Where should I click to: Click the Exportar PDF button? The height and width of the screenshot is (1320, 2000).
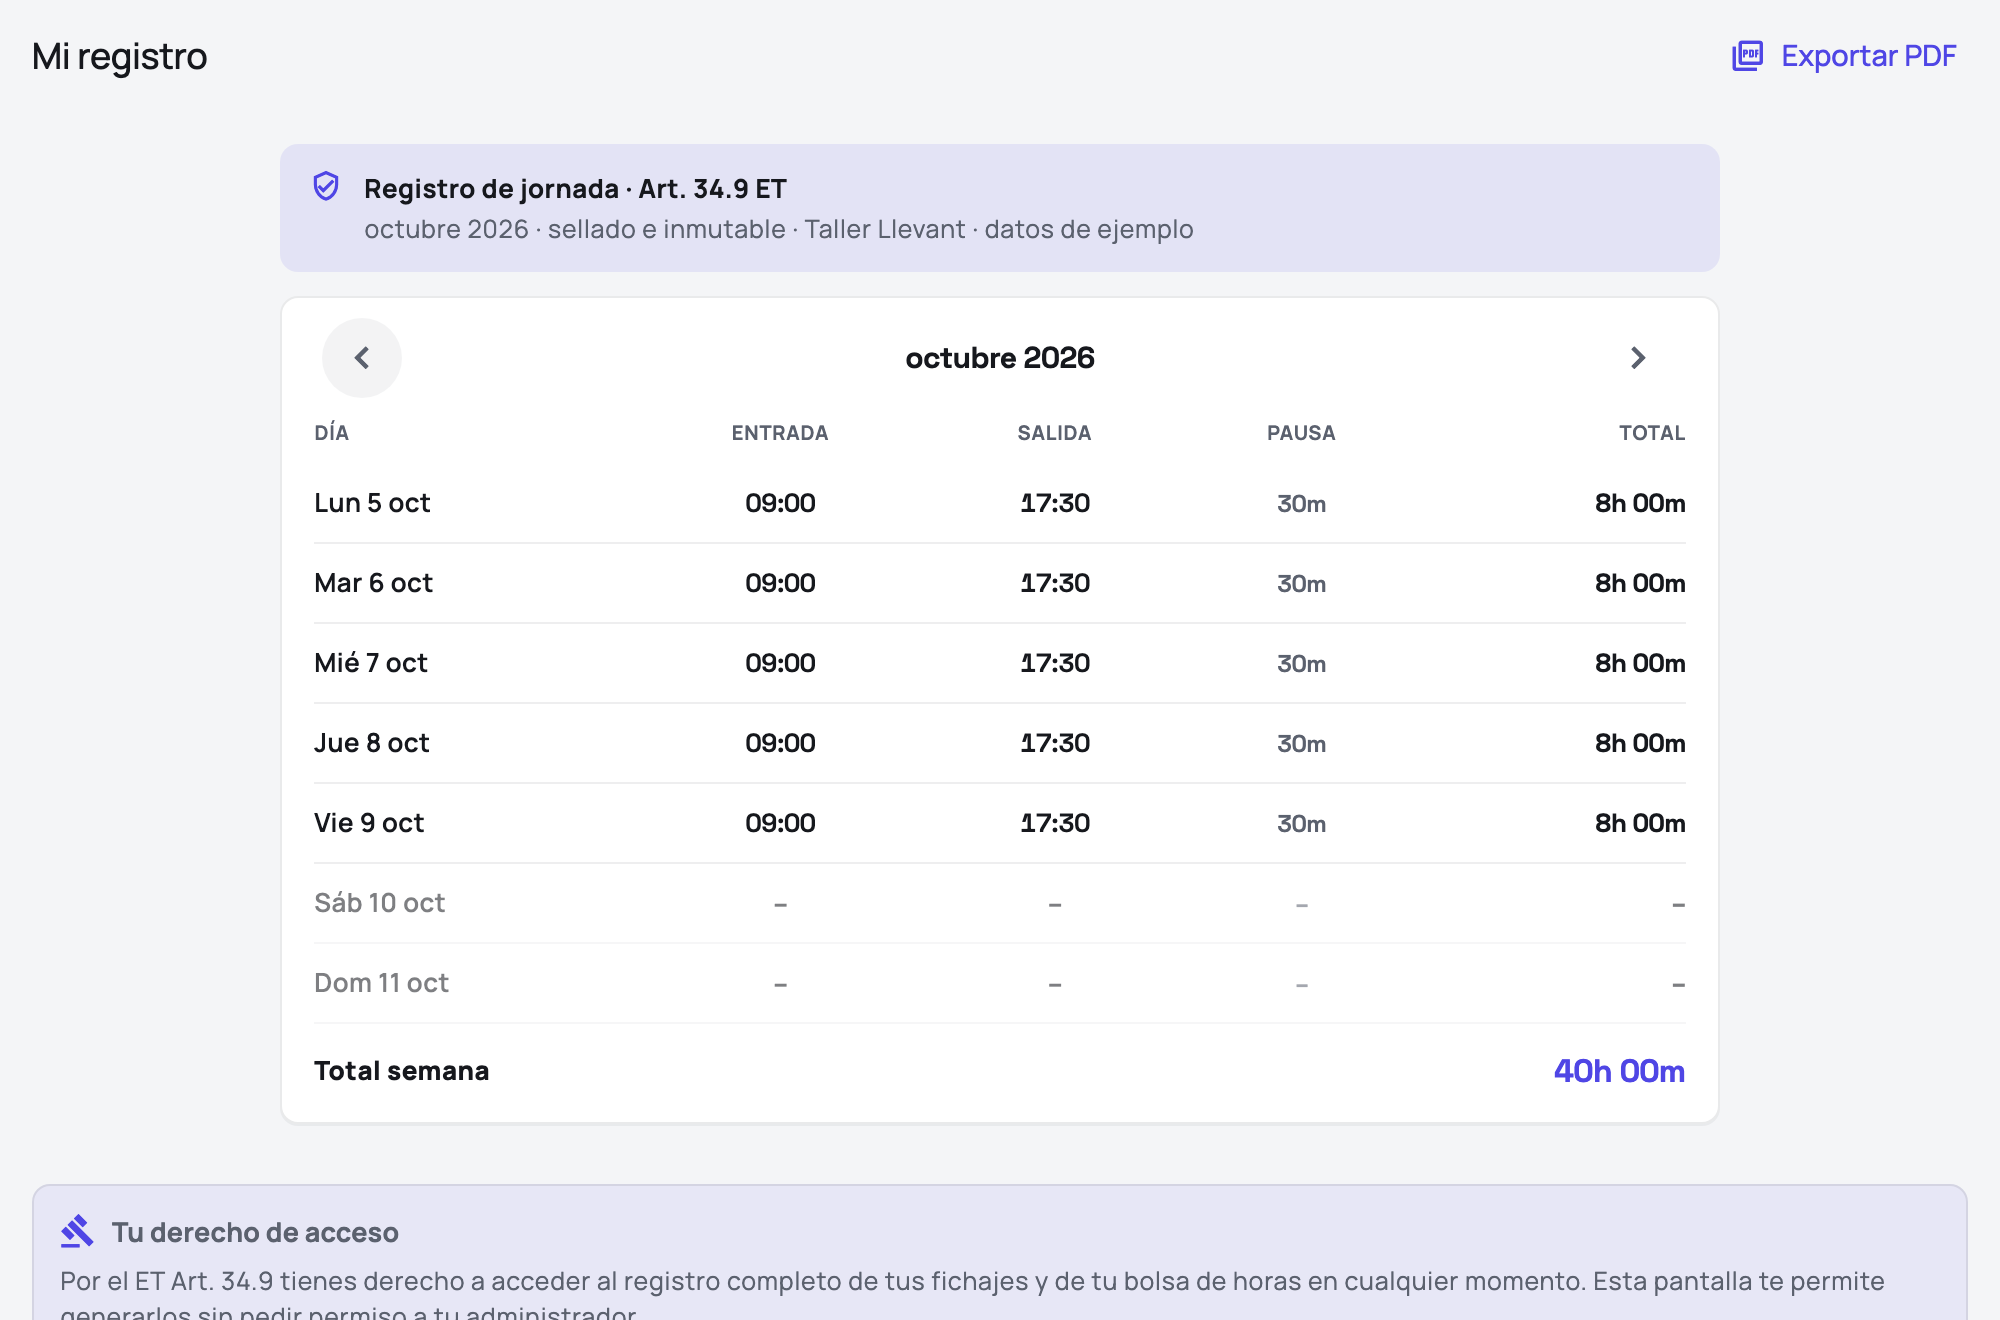pos(1844,56)
